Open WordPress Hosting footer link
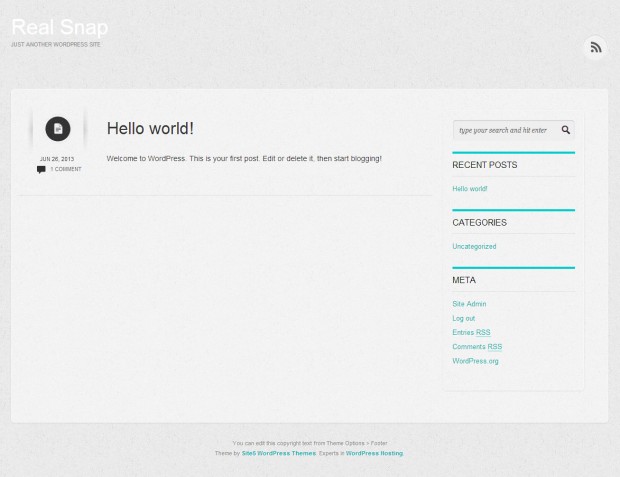The image size is (620, 477). [374, 453]
